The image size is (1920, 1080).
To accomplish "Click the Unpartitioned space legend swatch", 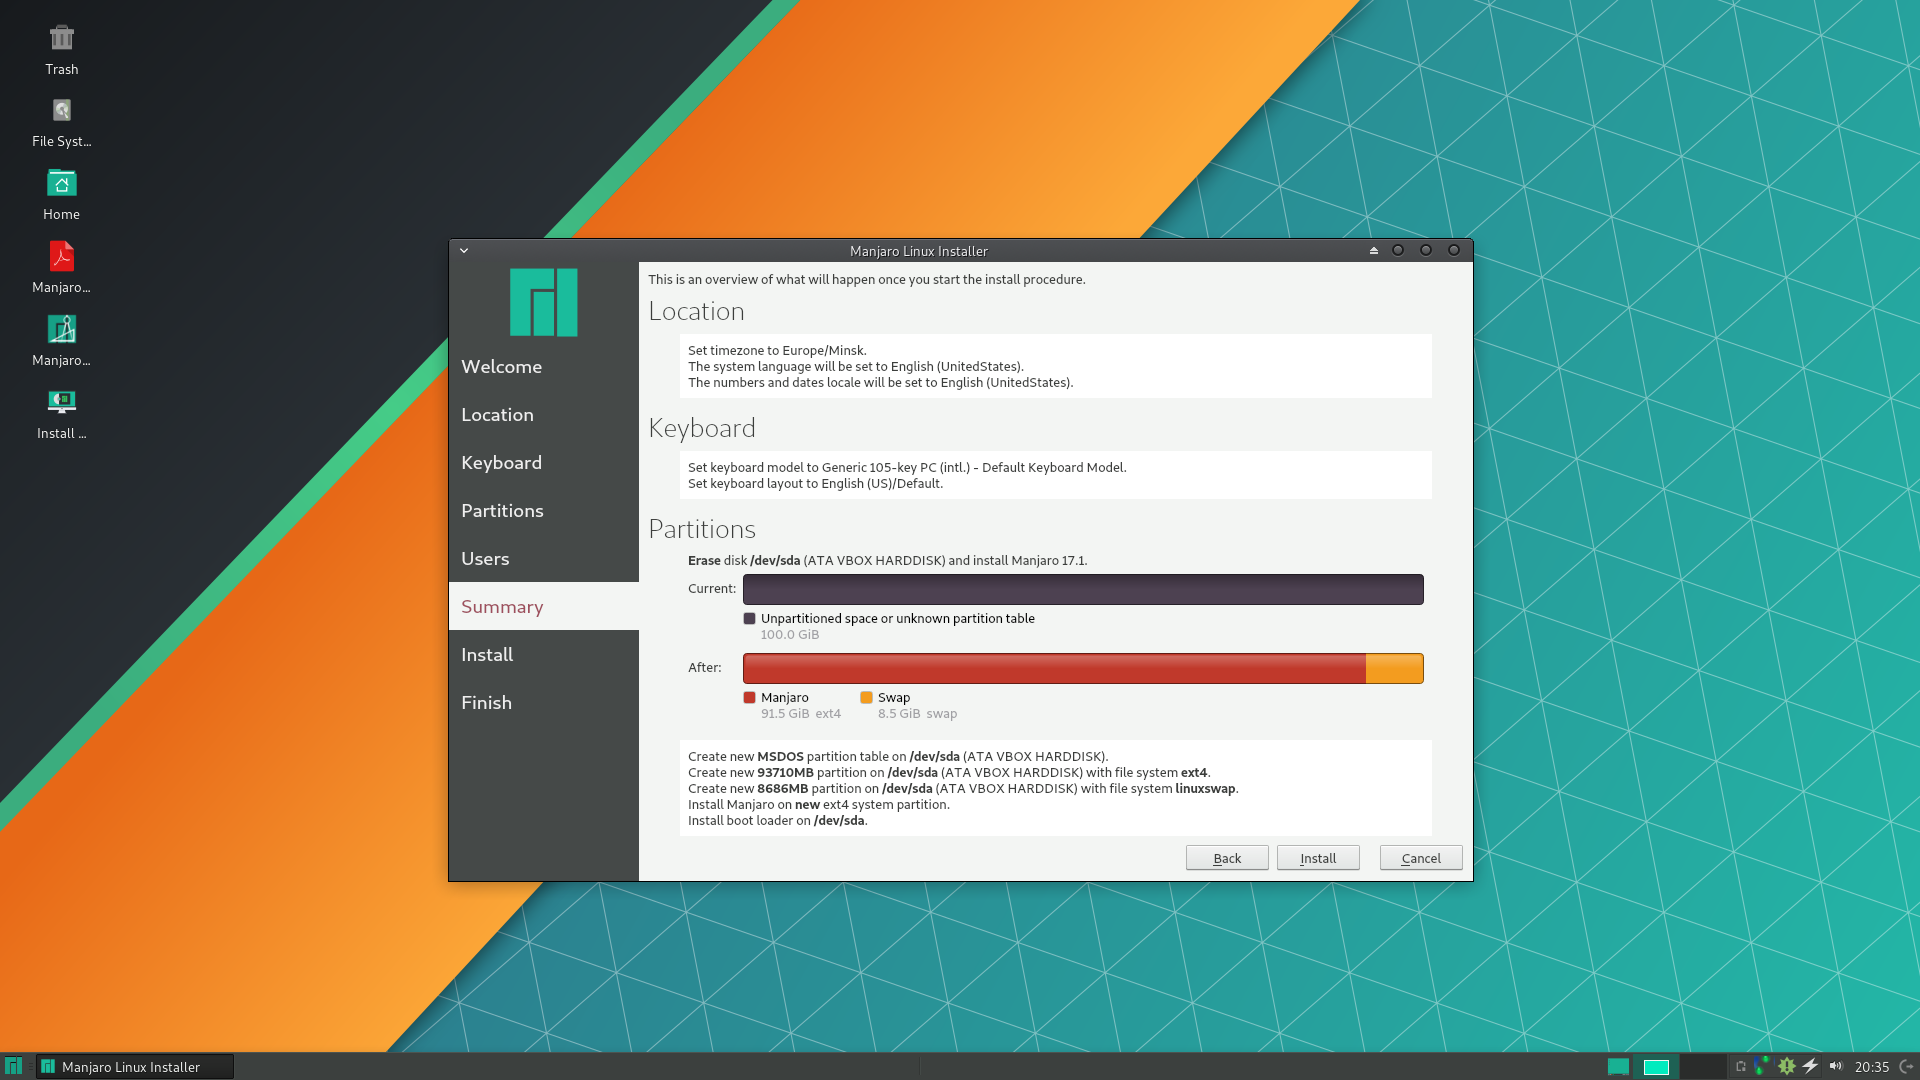I will pyautogui.click(x=750, y=619).
